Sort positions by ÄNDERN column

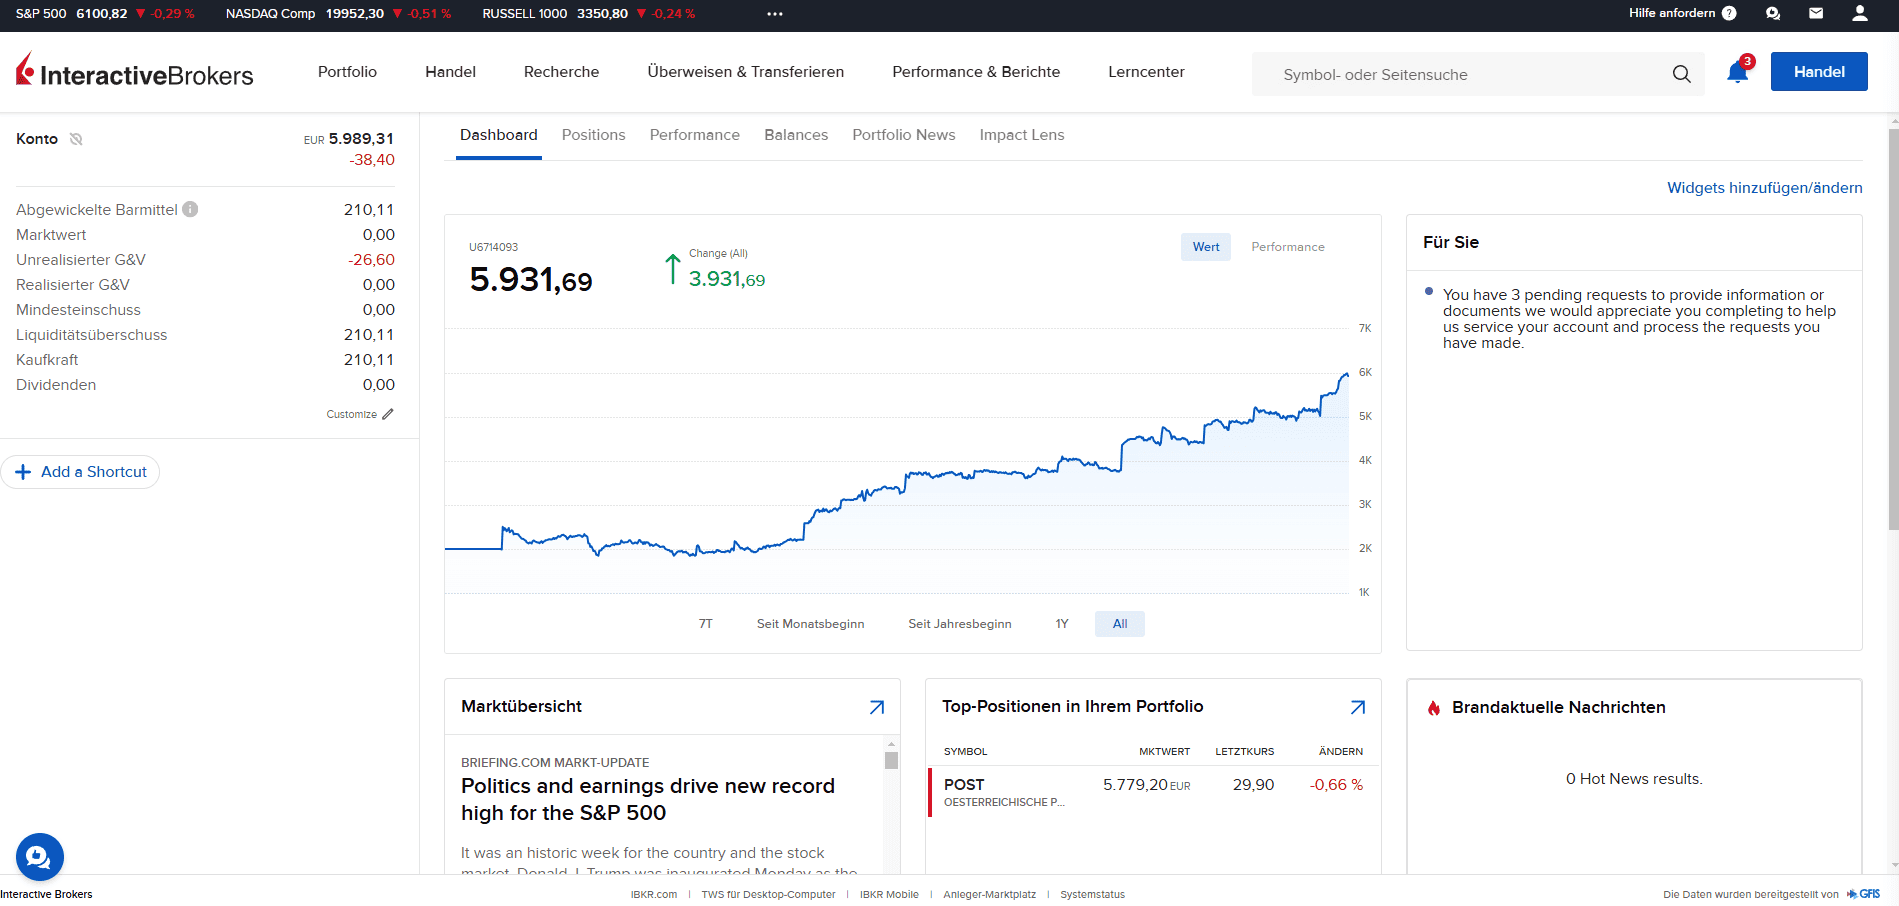pyautogui.click(x=1341, y=751)
